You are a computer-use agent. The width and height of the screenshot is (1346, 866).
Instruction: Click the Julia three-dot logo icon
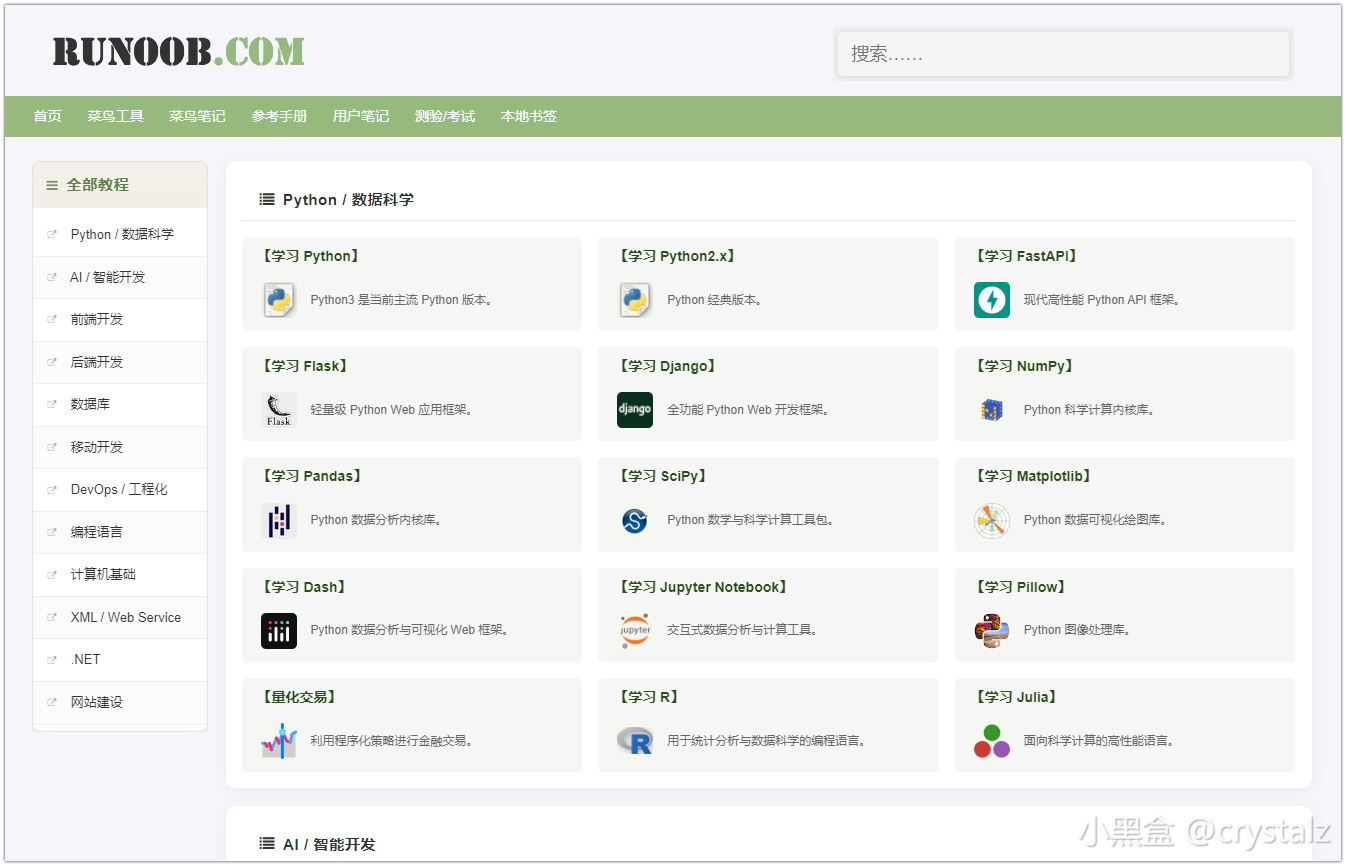pyautogui.click(x=992, y=741)
